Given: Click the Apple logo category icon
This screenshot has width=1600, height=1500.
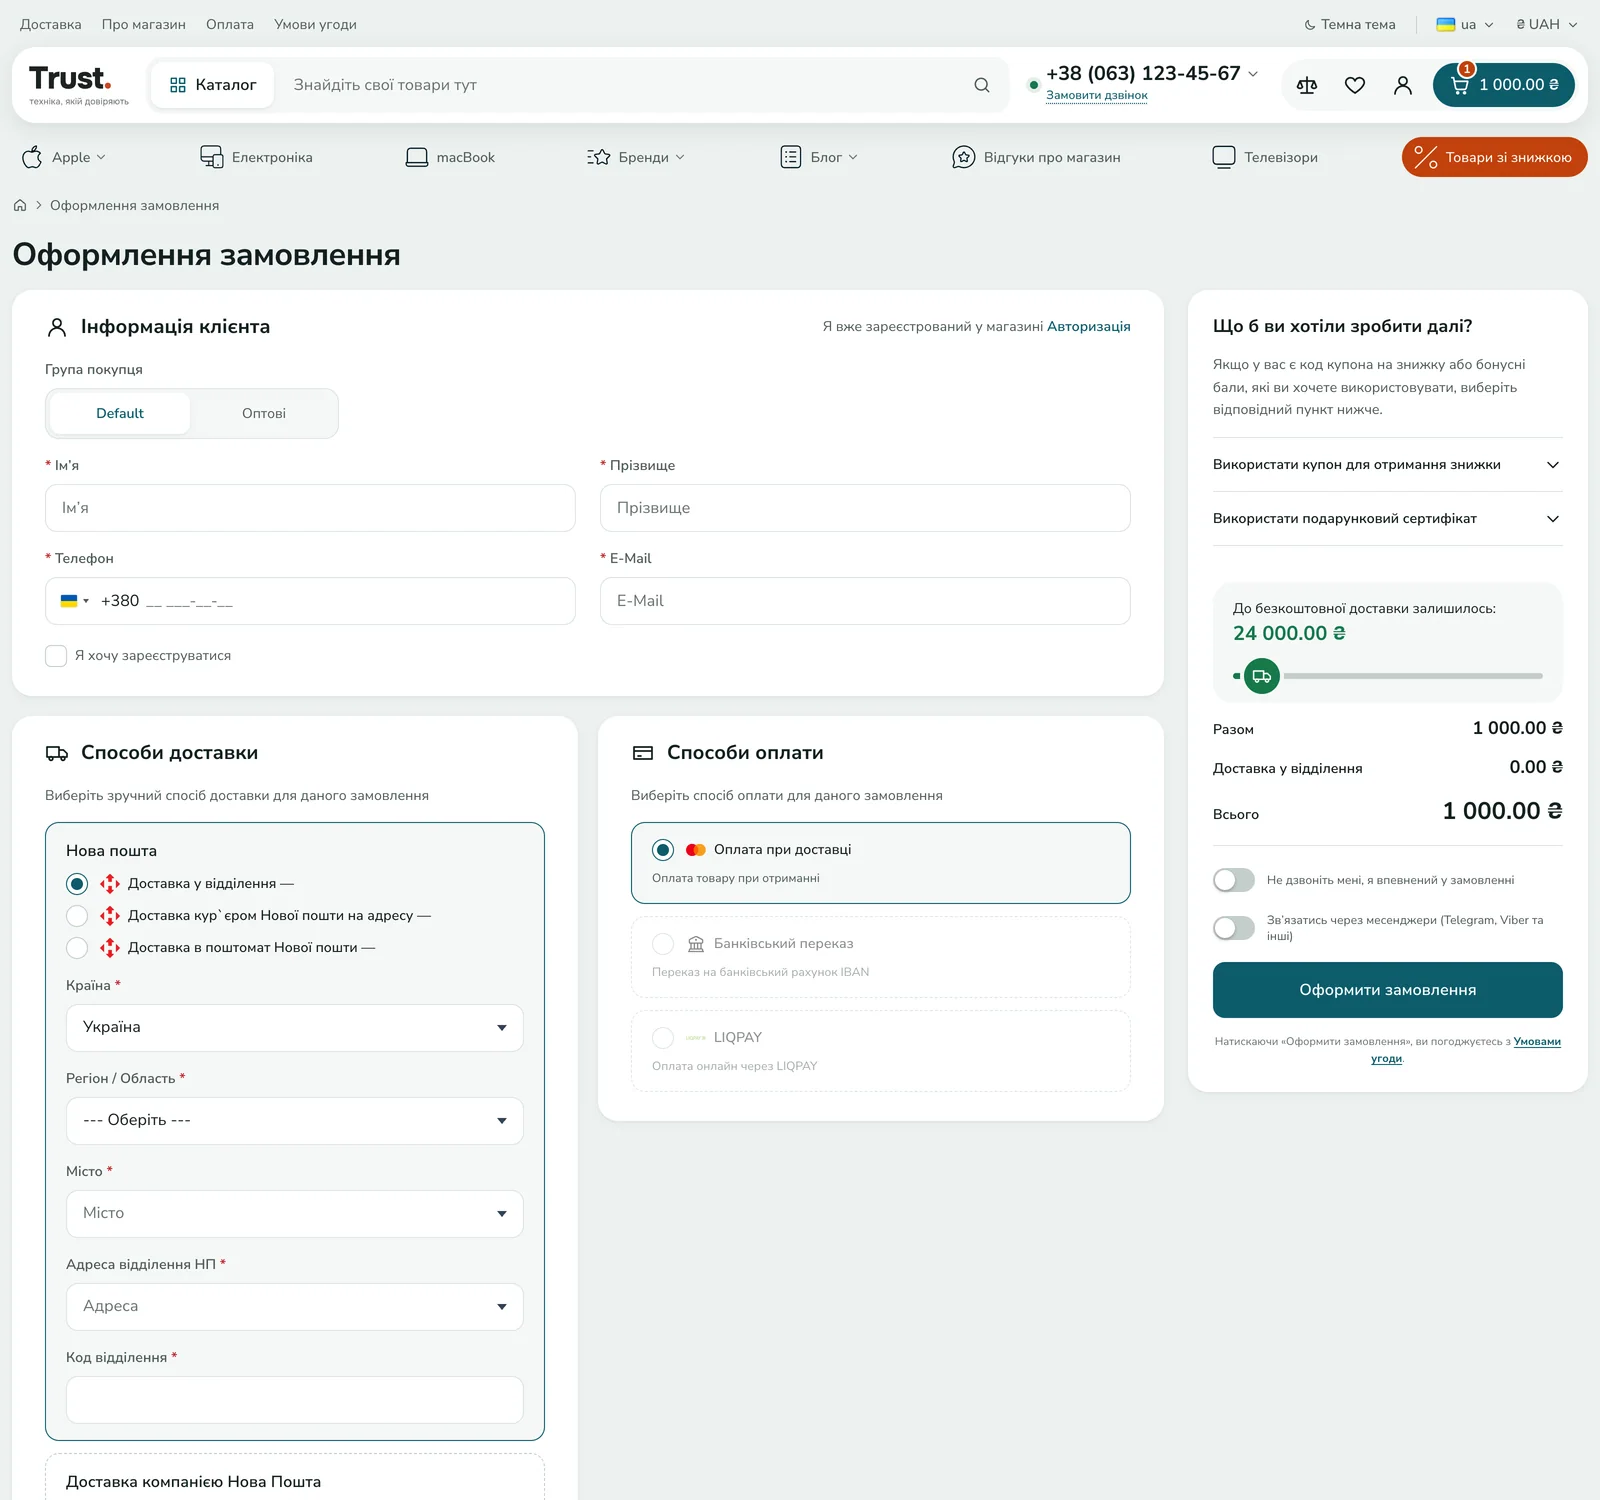Looking at the screenshot, I should 32,157.
